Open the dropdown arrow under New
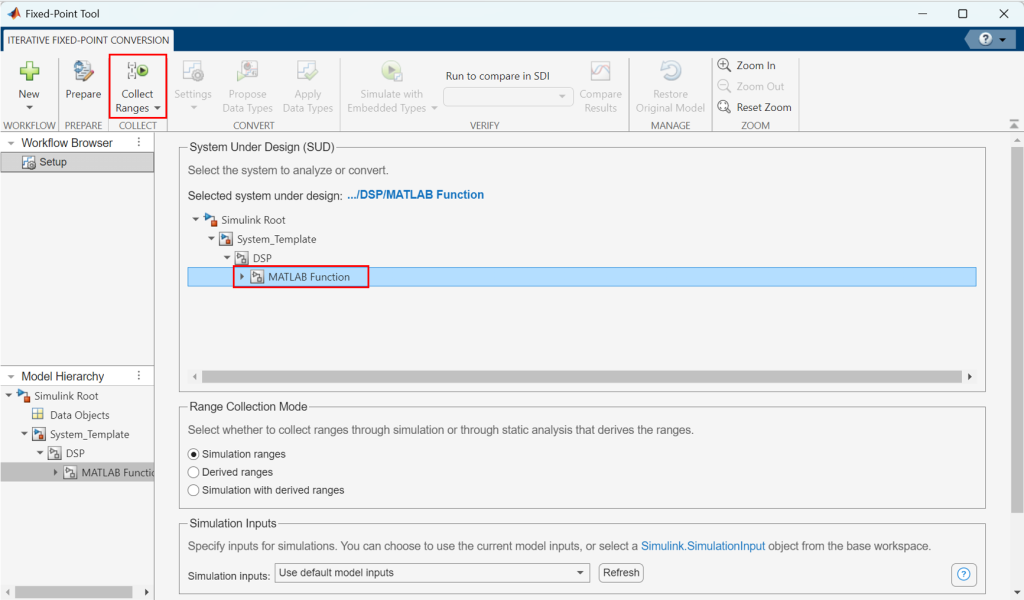 pos(29,108)
